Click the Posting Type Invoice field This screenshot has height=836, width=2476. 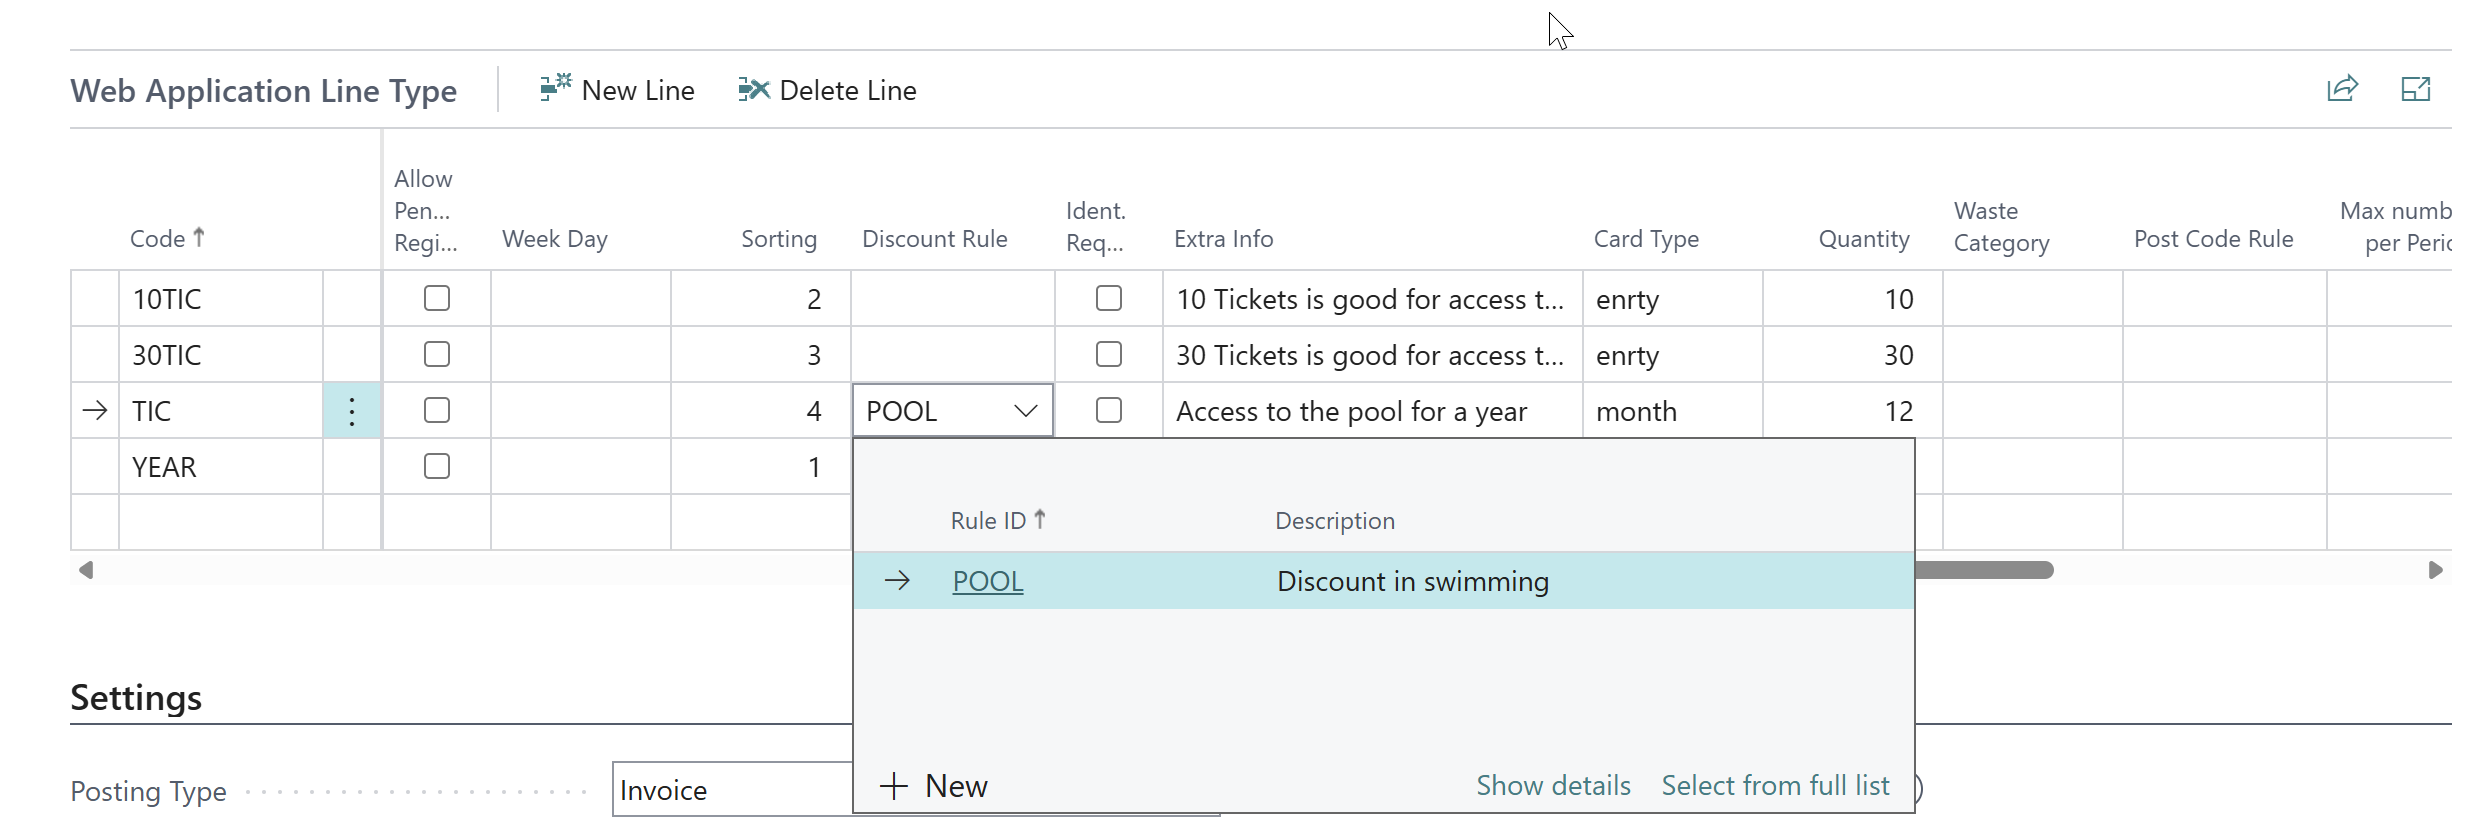[x=733, y=790]
